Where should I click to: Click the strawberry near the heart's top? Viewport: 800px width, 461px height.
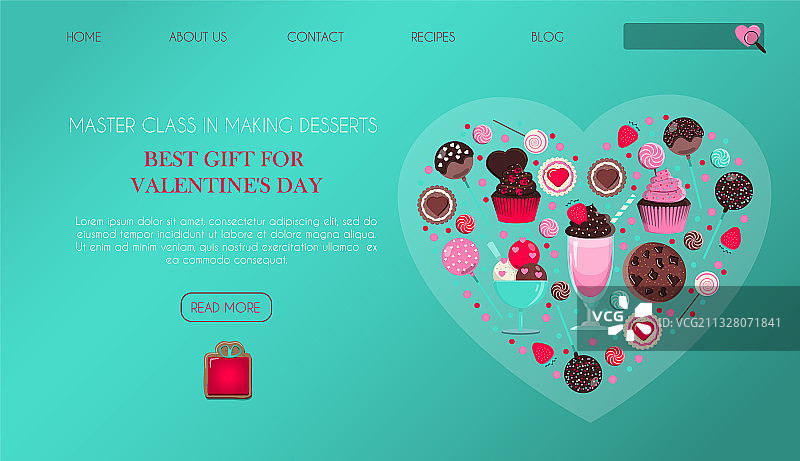pos(628,135)
